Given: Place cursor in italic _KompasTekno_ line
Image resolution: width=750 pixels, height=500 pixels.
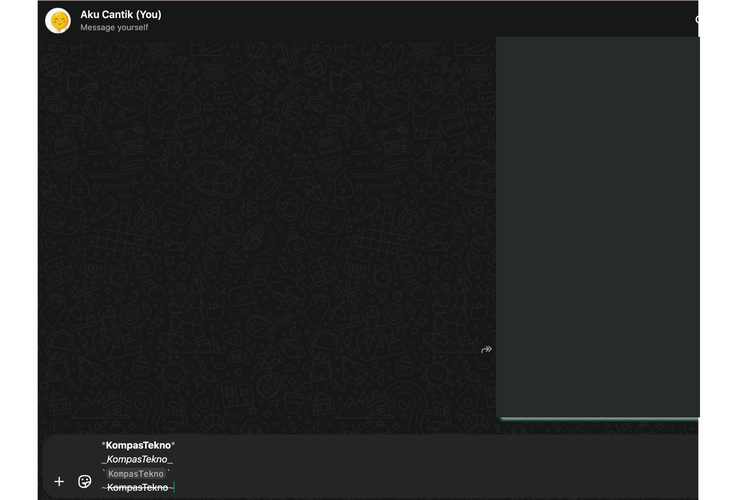Looking at the screenshot, I should tap(138, 459).
